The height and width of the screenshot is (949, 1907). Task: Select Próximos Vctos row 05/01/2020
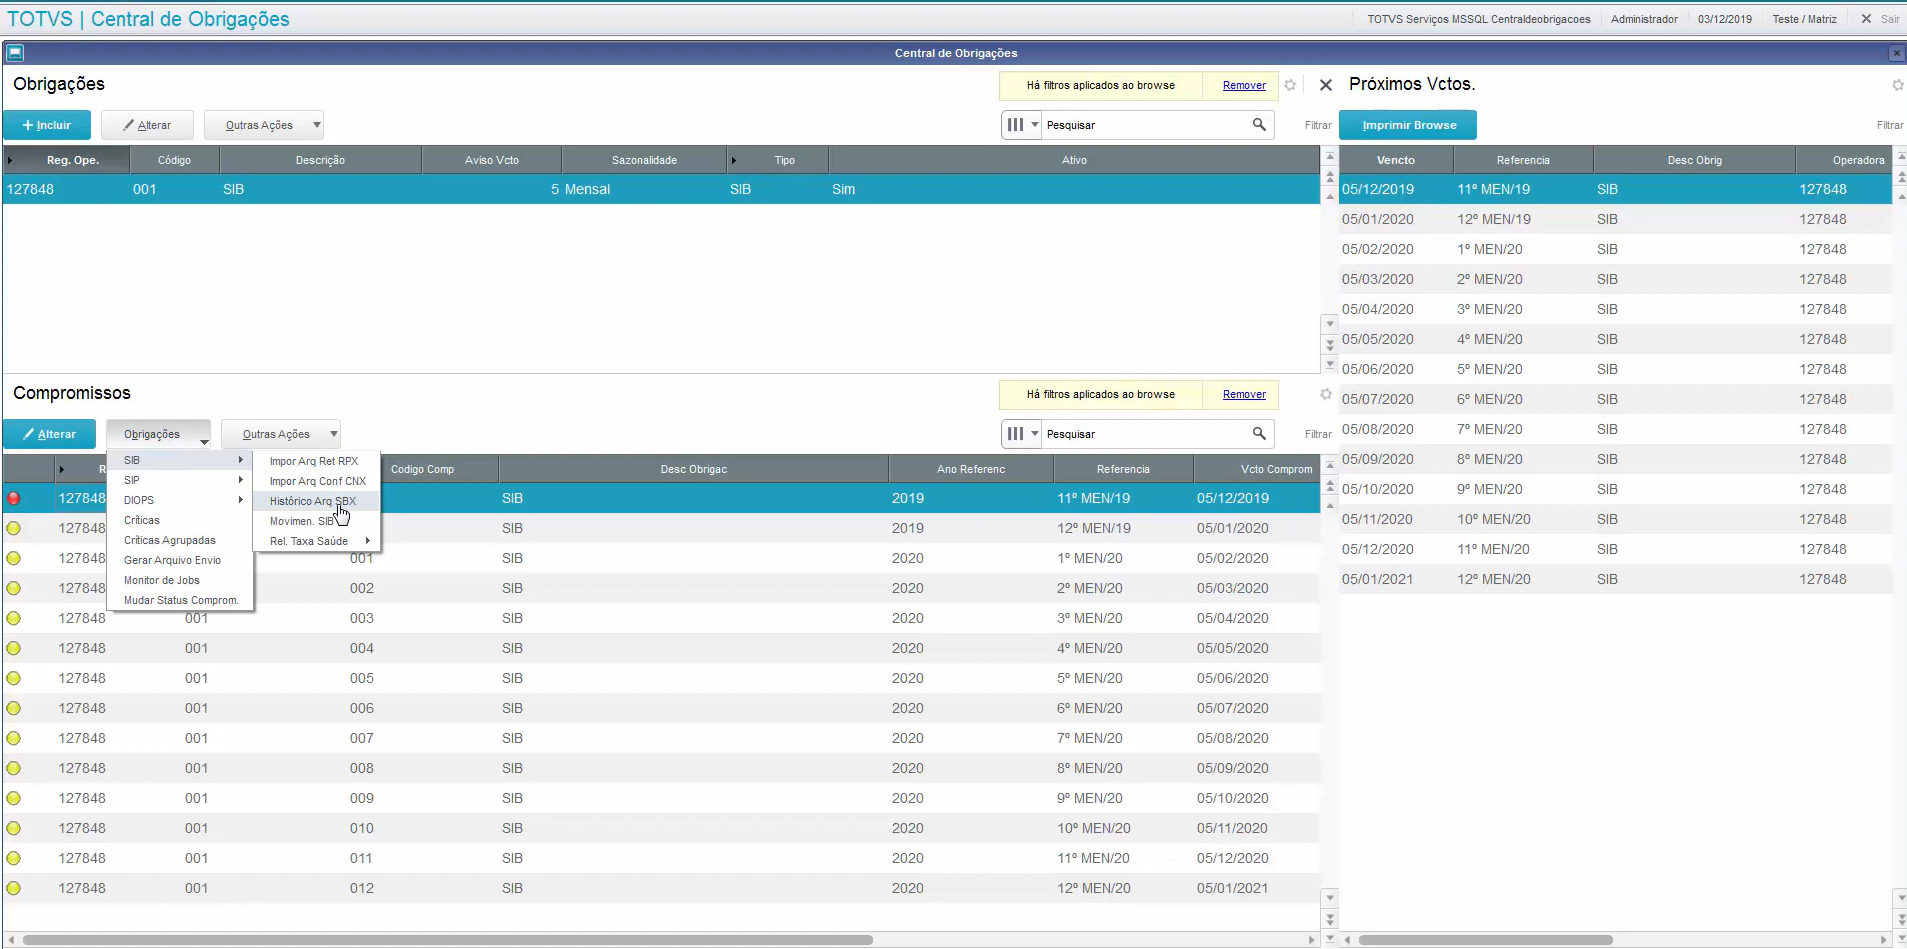[1615, 219]
